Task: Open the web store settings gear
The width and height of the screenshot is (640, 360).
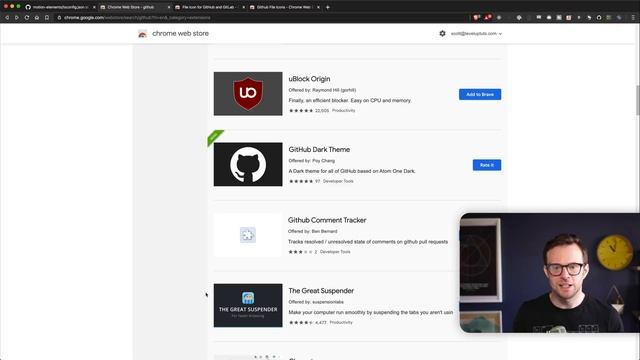Action: pyautogui.click(x=442, y=33)
